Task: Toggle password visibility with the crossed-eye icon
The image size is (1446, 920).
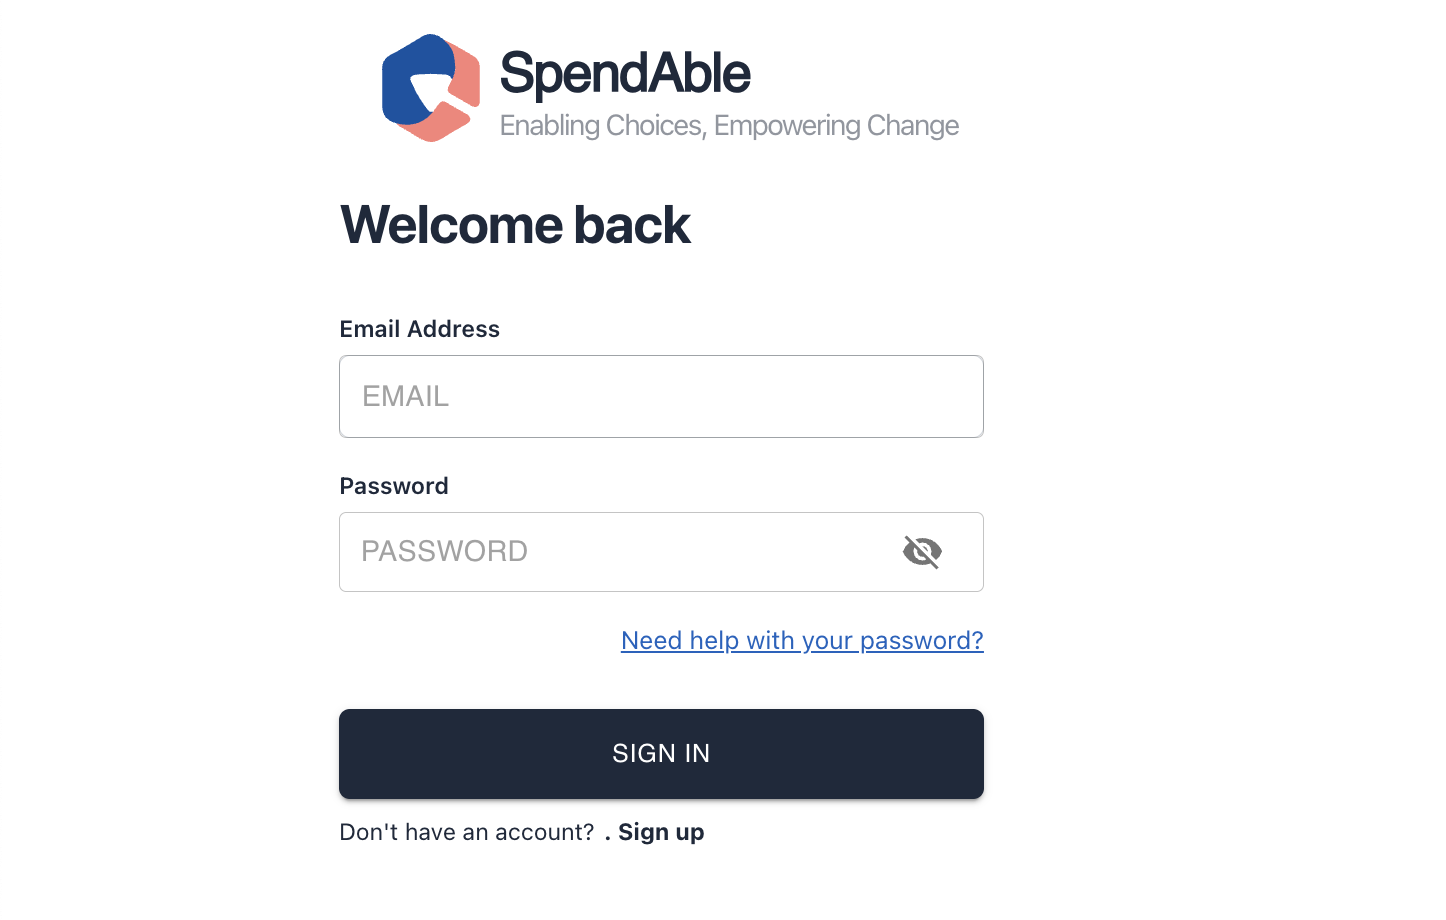Action: [x=922, y=552]
